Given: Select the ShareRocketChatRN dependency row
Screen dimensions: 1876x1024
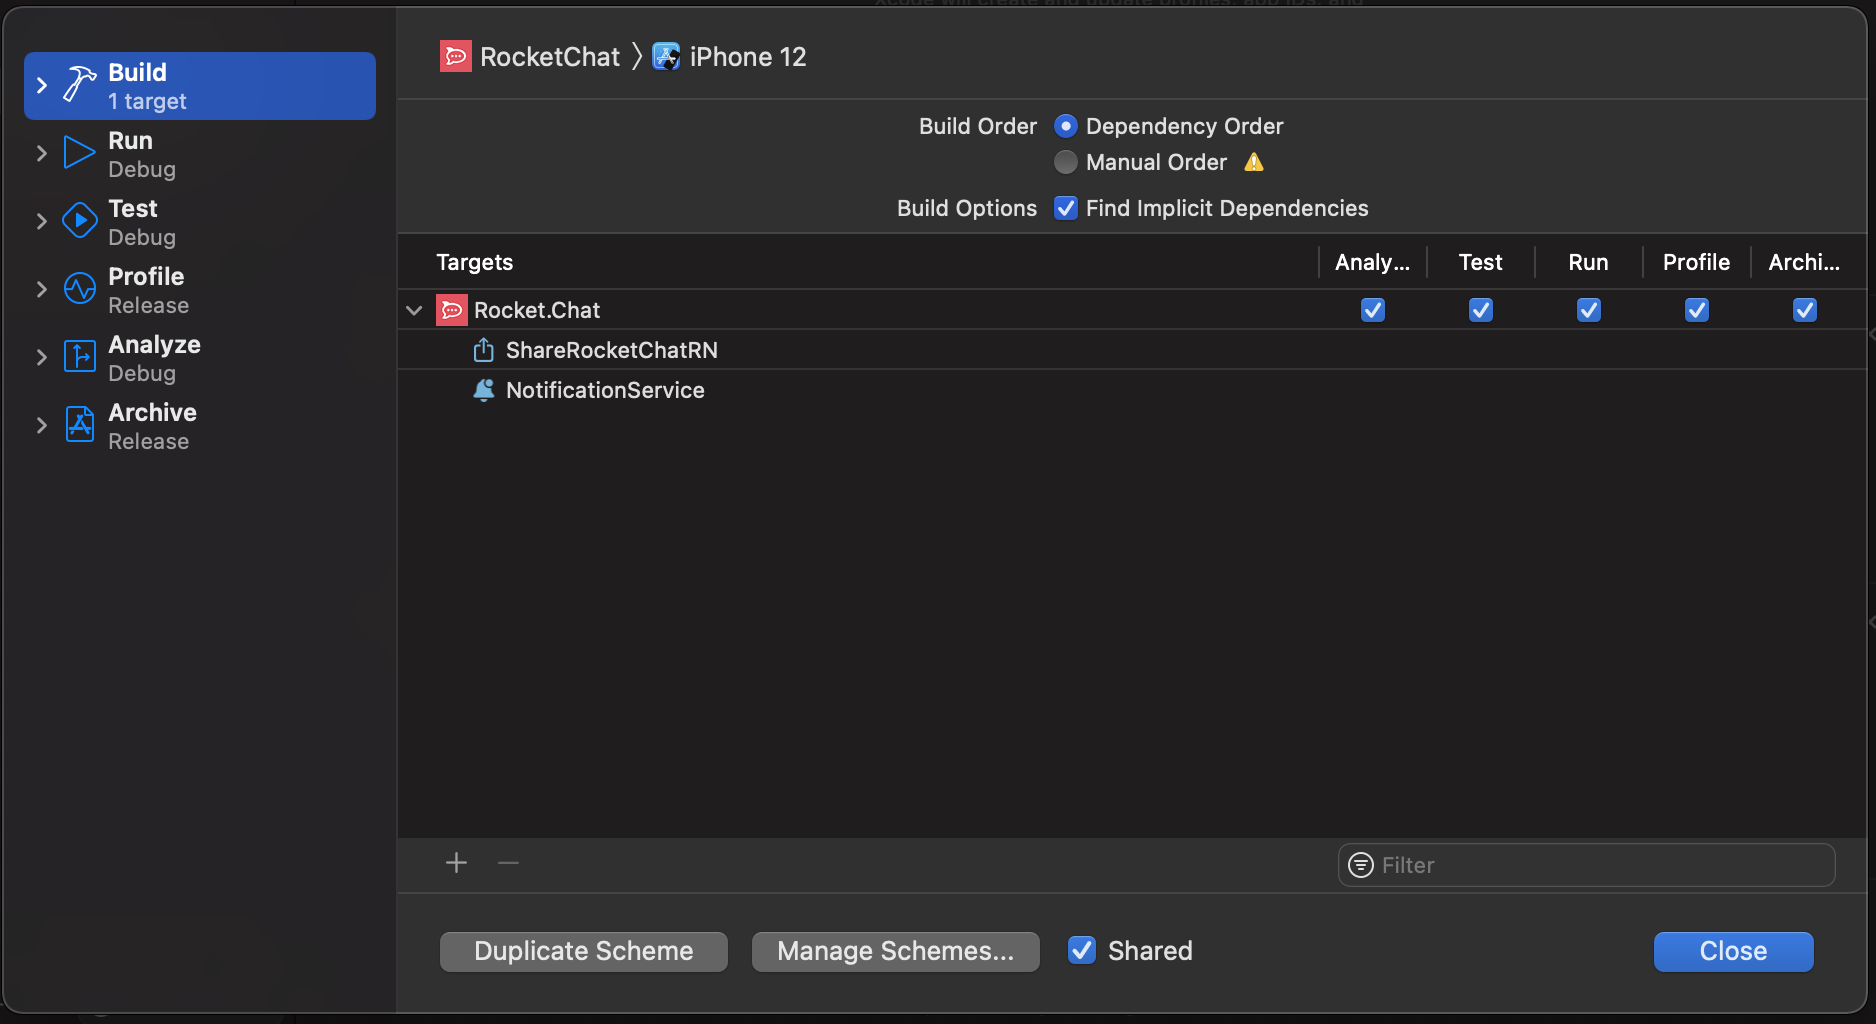Looking at the screenshot, I should point(1132,350).
